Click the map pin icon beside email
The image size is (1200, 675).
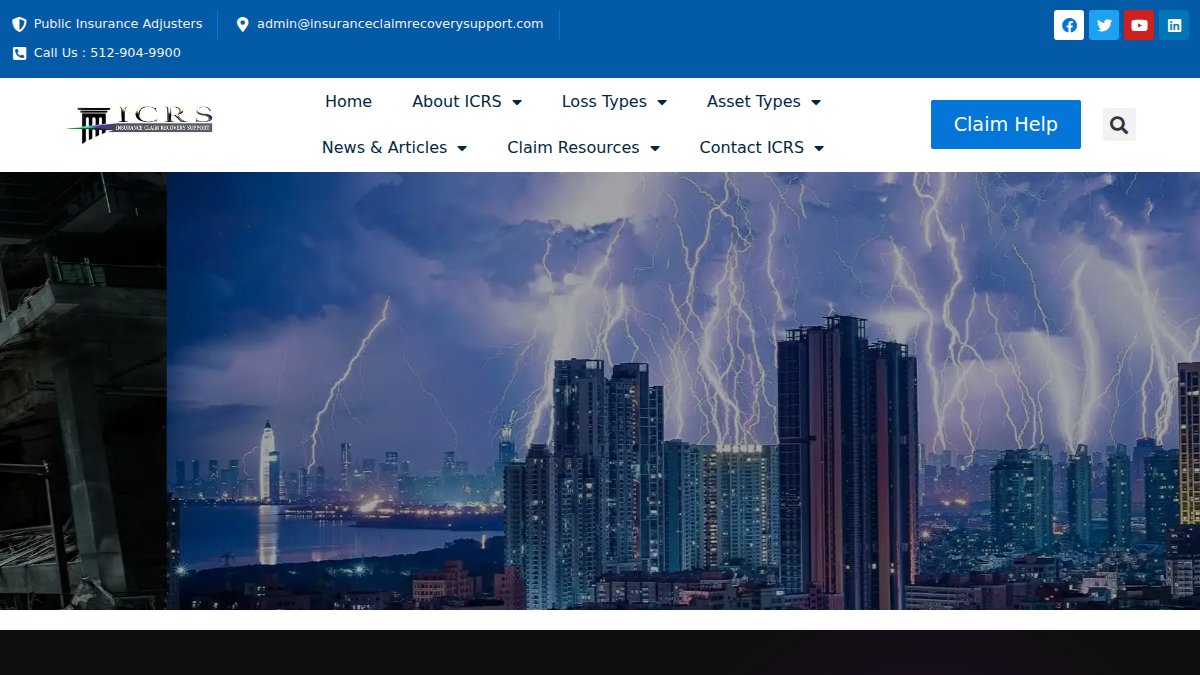(242, 24)
